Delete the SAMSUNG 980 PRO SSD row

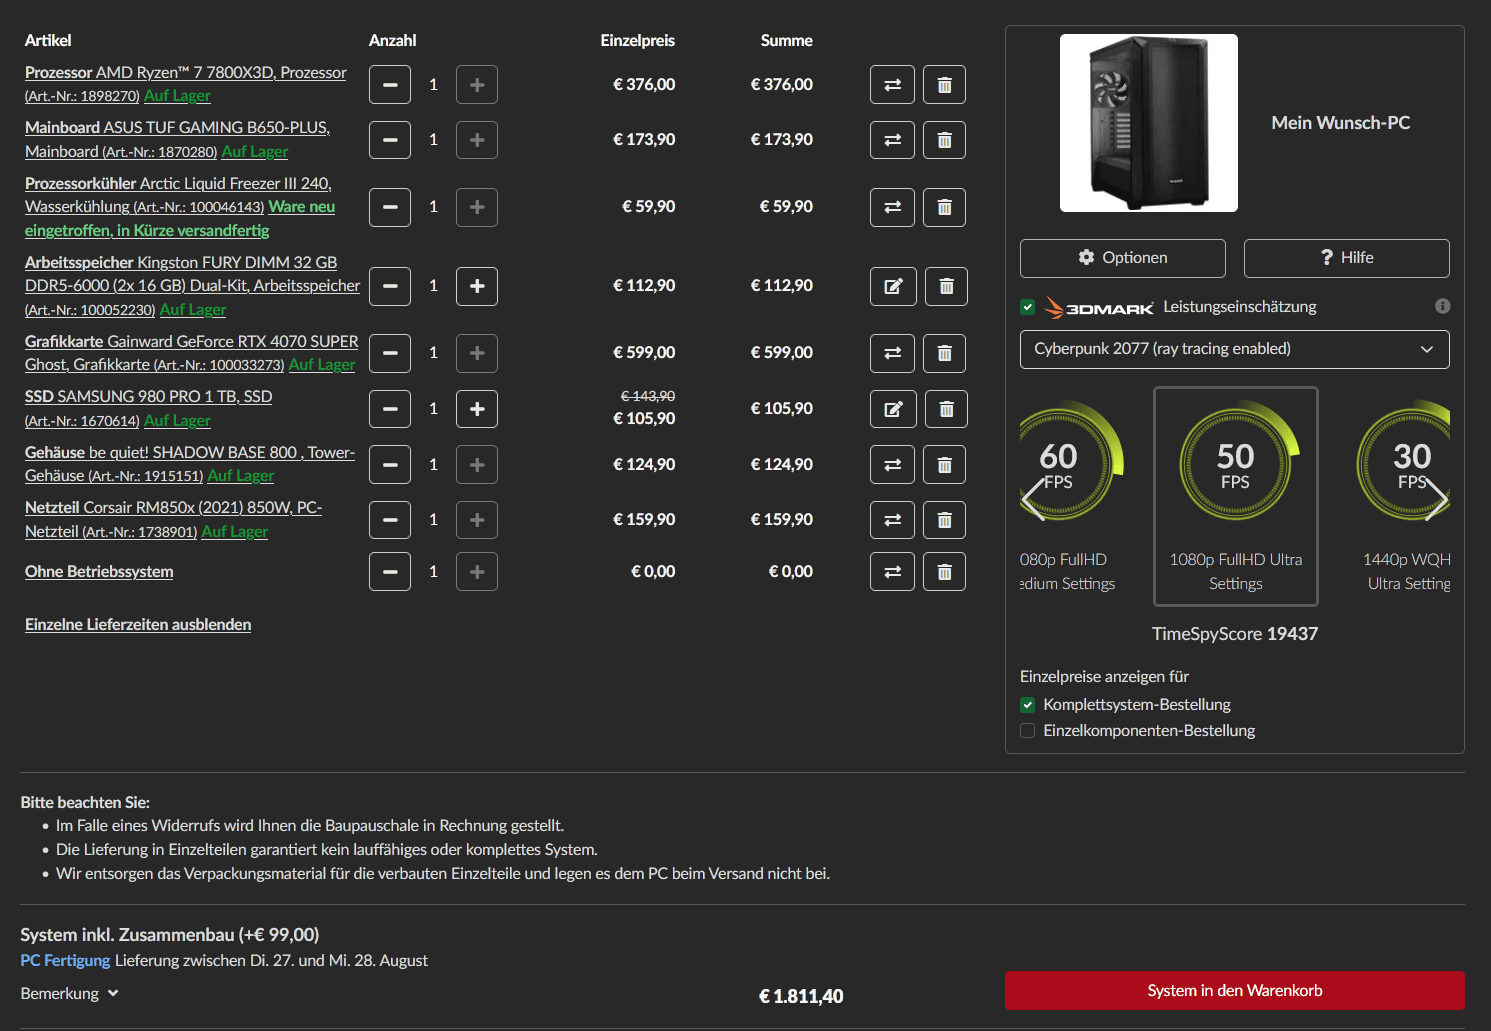946,409
